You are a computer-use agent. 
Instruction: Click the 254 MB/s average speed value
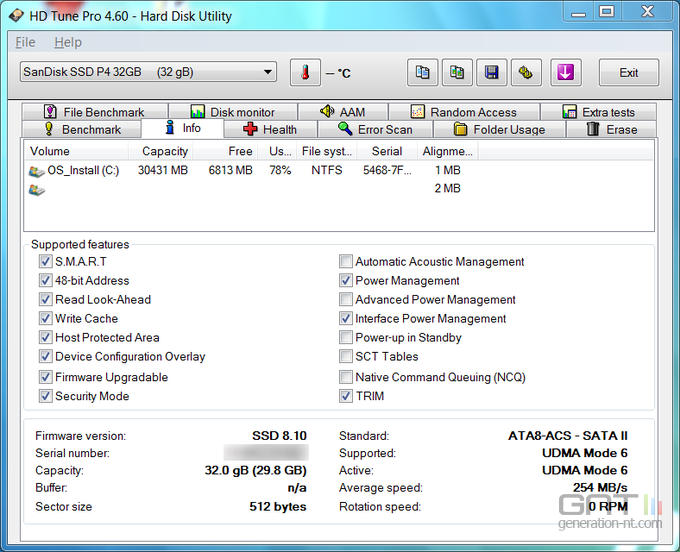[600, 488]
